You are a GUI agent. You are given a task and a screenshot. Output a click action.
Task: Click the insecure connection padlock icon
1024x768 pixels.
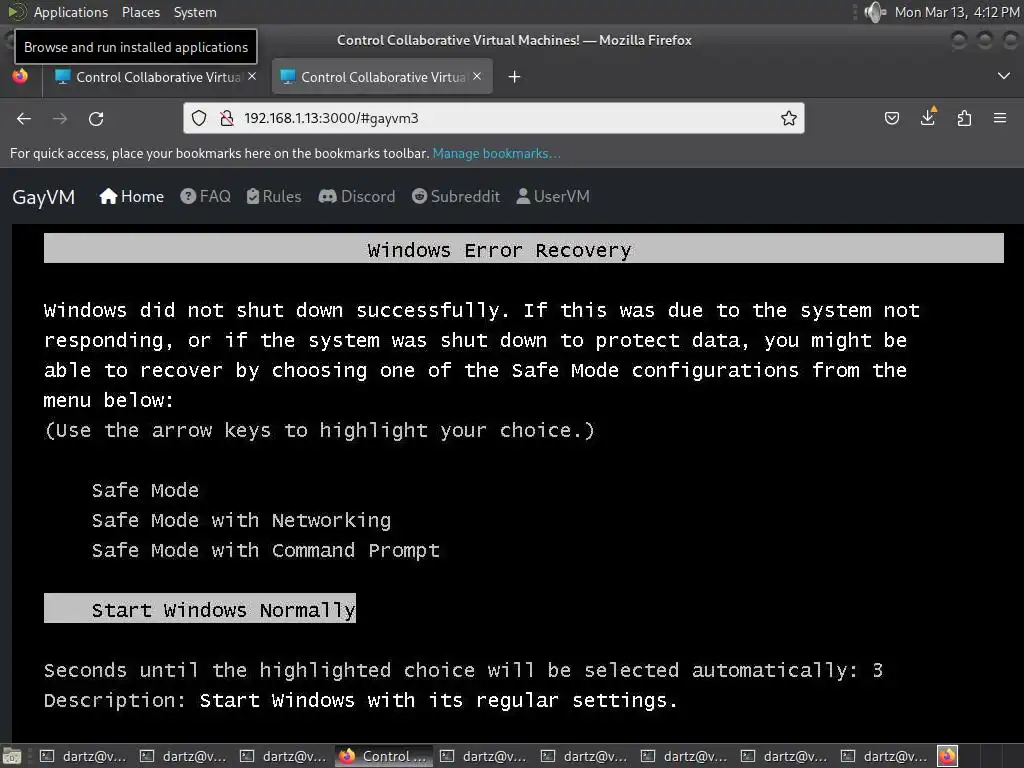pyautogui.click(x=227, y=118)
